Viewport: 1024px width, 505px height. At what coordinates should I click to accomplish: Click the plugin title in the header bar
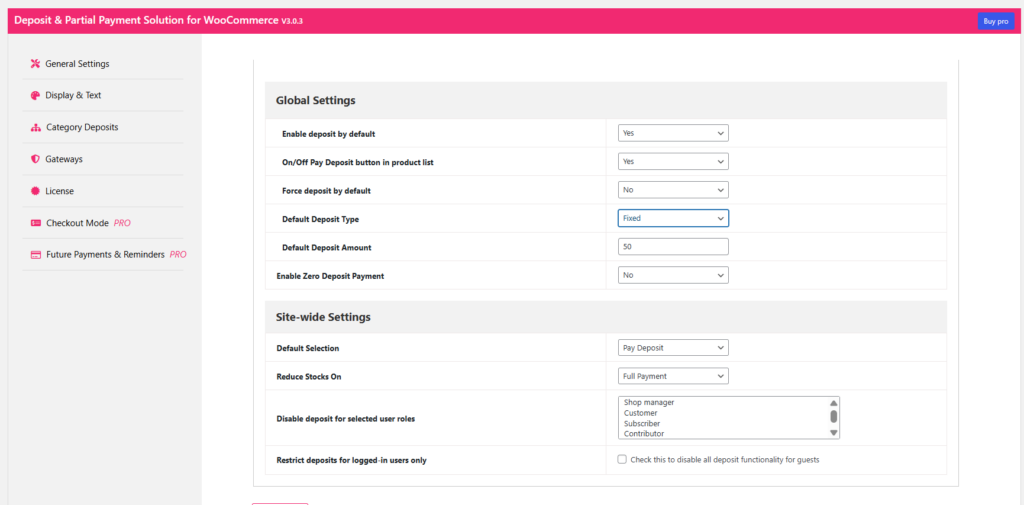(x=158, y=21)
